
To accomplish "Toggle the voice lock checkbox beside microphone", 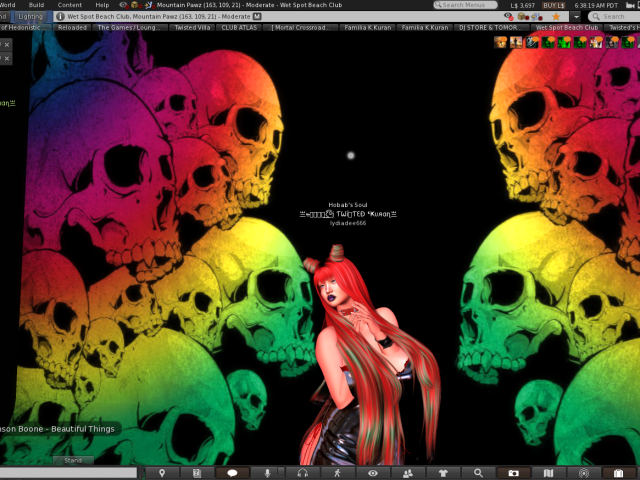I will tap(281, 471).
